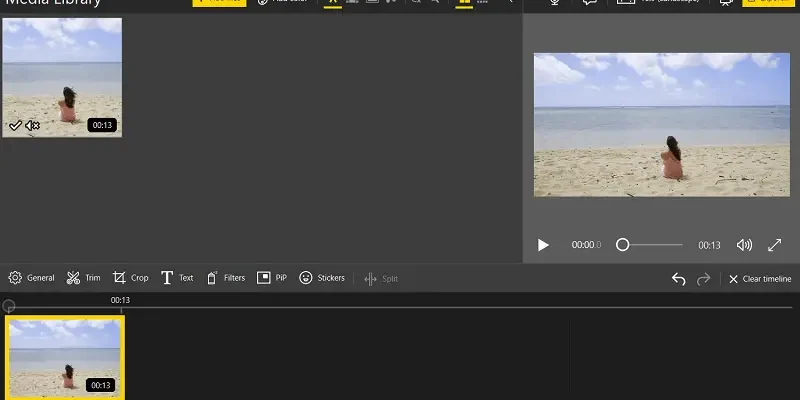Toggle the preview volume speaker icon
Viewport: 800px width, 400px height.
[x=744, y=245]
